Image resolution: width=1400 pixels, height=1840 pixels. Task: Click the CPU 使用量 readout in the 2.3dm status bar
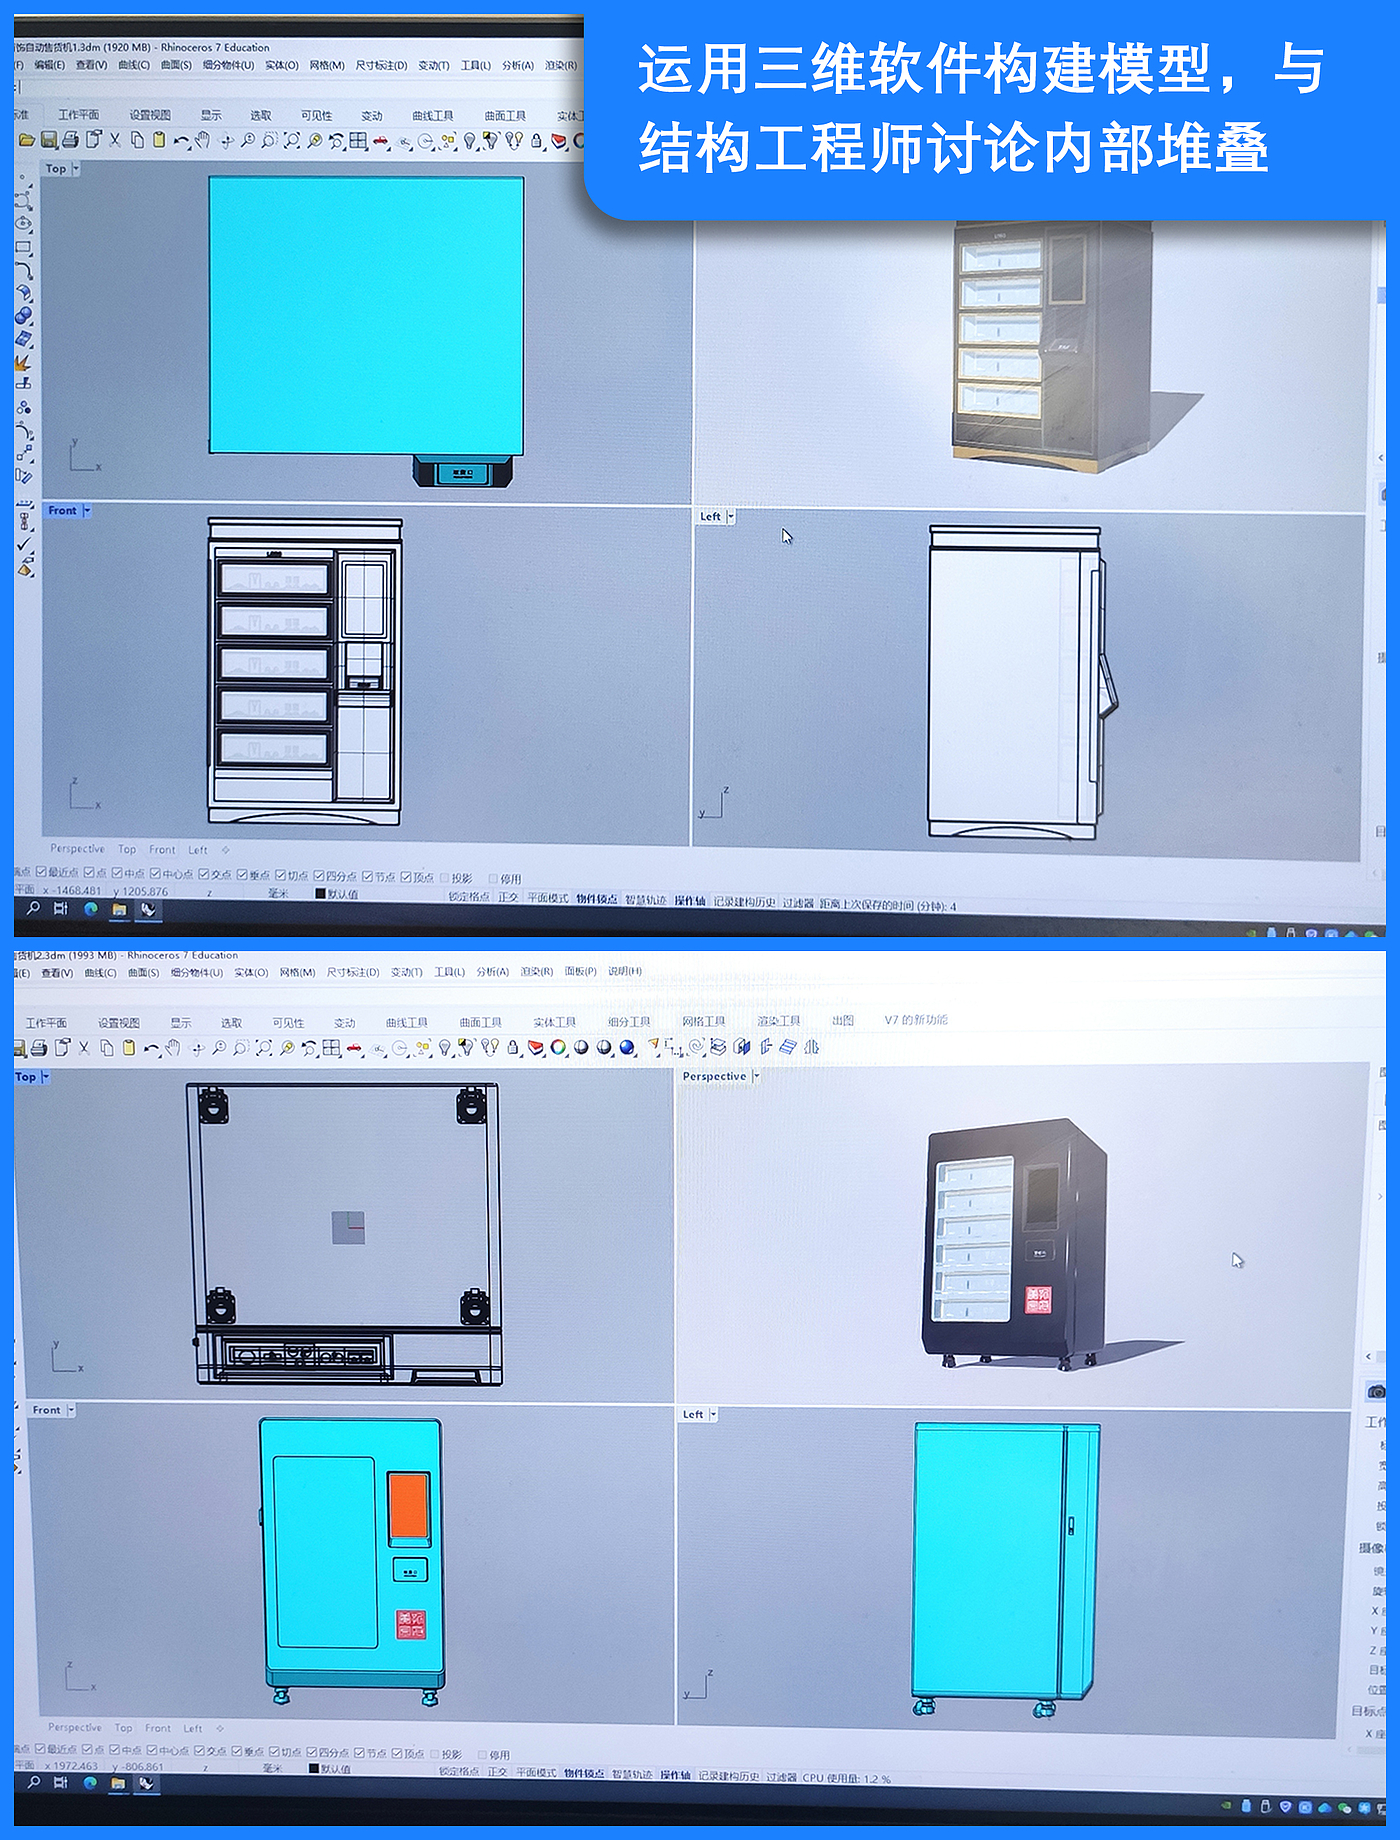pyautogui.click(x=846, y=1778)
